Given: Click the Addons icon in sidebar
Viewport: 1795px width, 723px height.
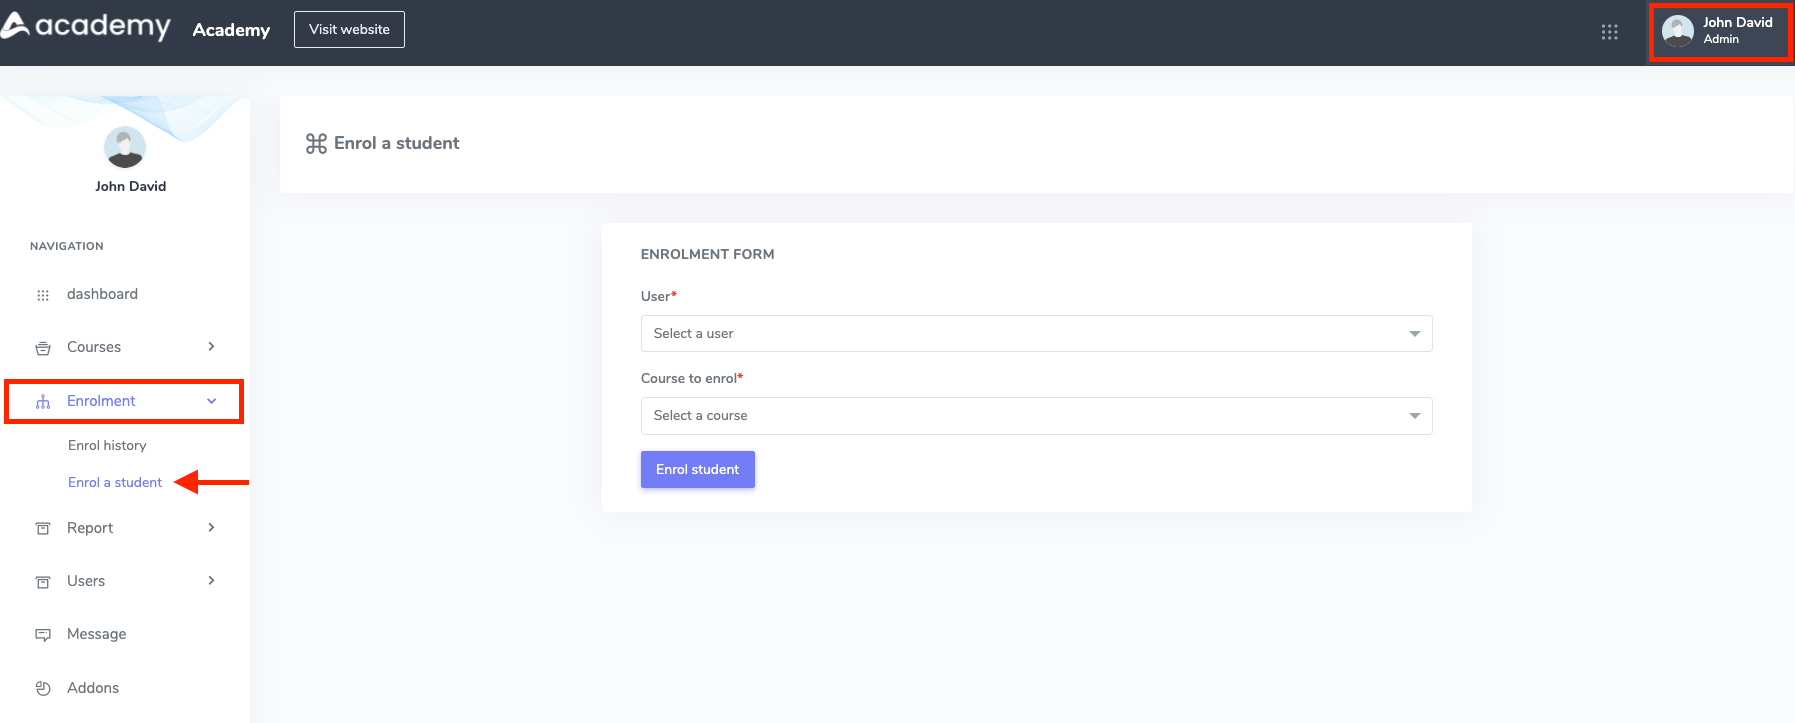Looking at the screenshot, I should pyautogui.click(x=43, y=688).
